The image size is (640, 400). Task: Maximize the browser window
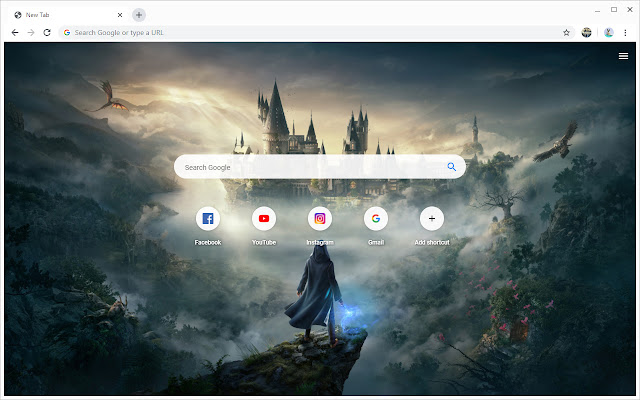[614, 9]
